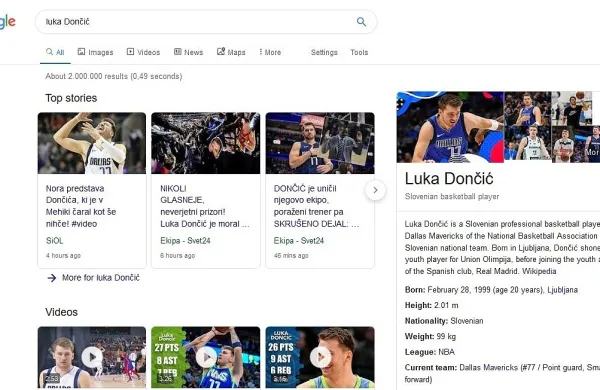Image resolution: width=600 pixels, height=390 pixels.
Task: Click the 'Videos' section heading
Action: pos(61,312)
